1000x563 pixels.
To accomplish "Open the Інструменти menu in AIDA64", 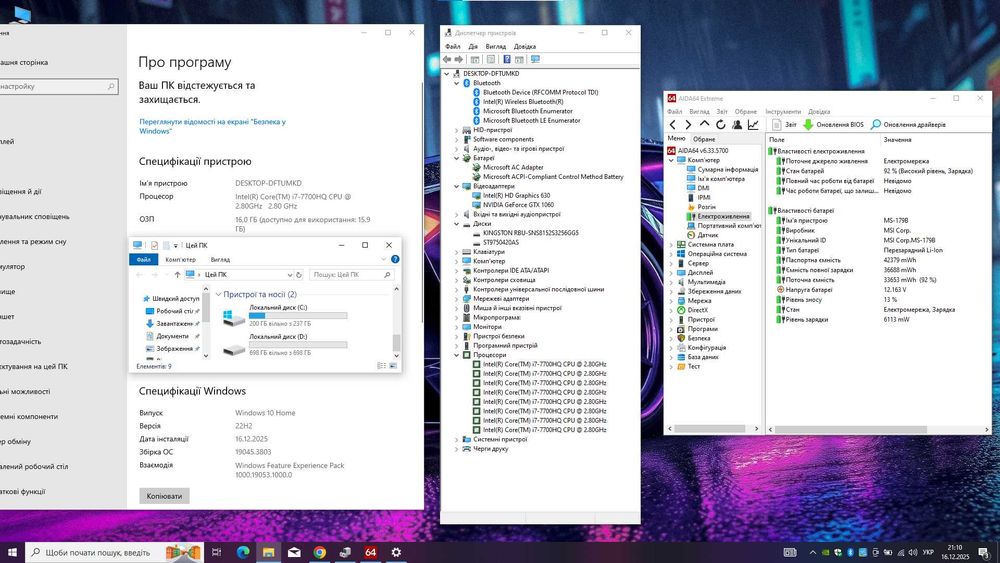I will click(782, 112).
